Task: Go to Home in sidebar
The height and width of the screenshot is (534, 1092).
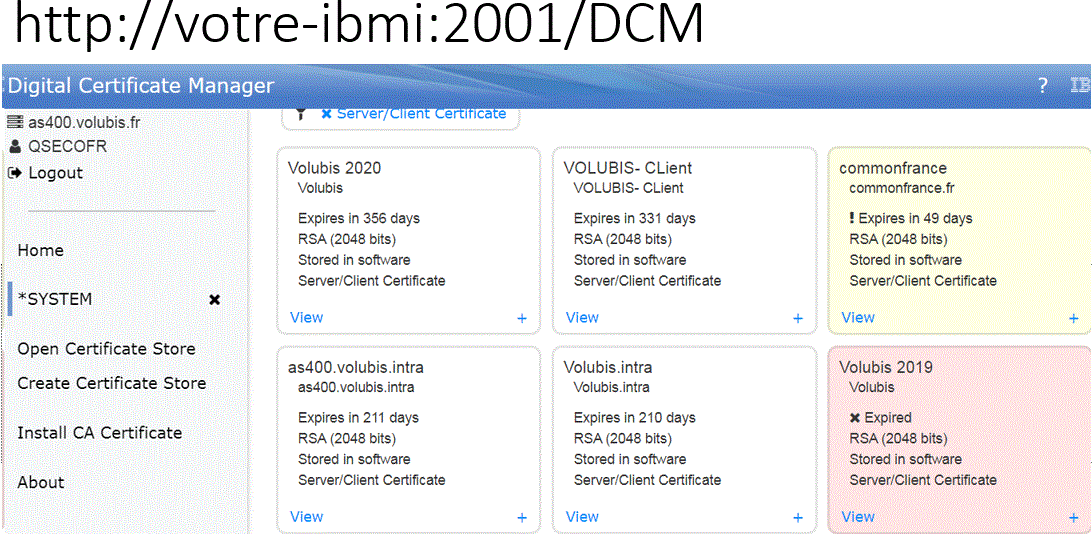Action: coord(40,250)
